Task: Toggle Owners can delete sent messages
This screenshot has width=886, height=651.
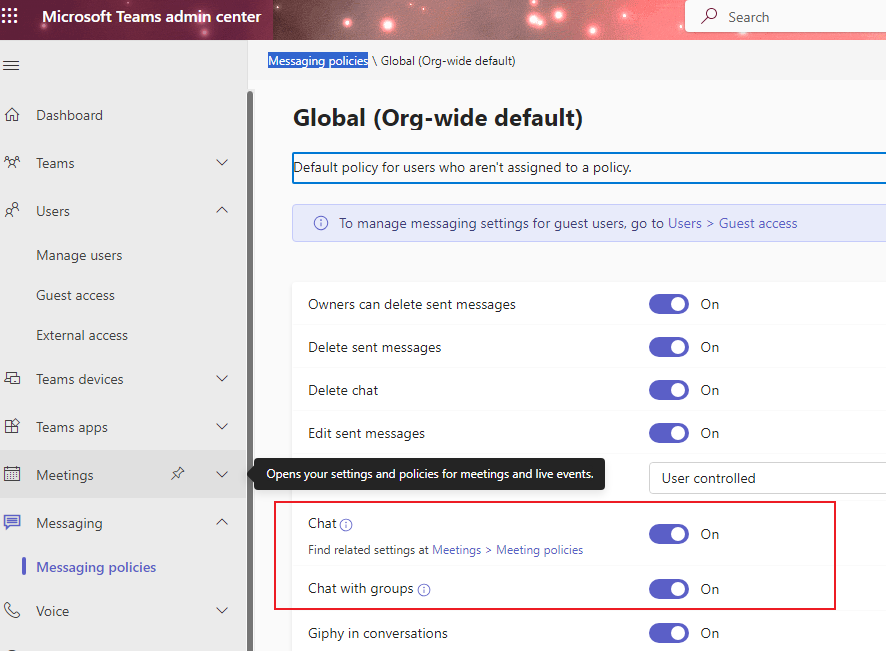Action: pos(668,304)
